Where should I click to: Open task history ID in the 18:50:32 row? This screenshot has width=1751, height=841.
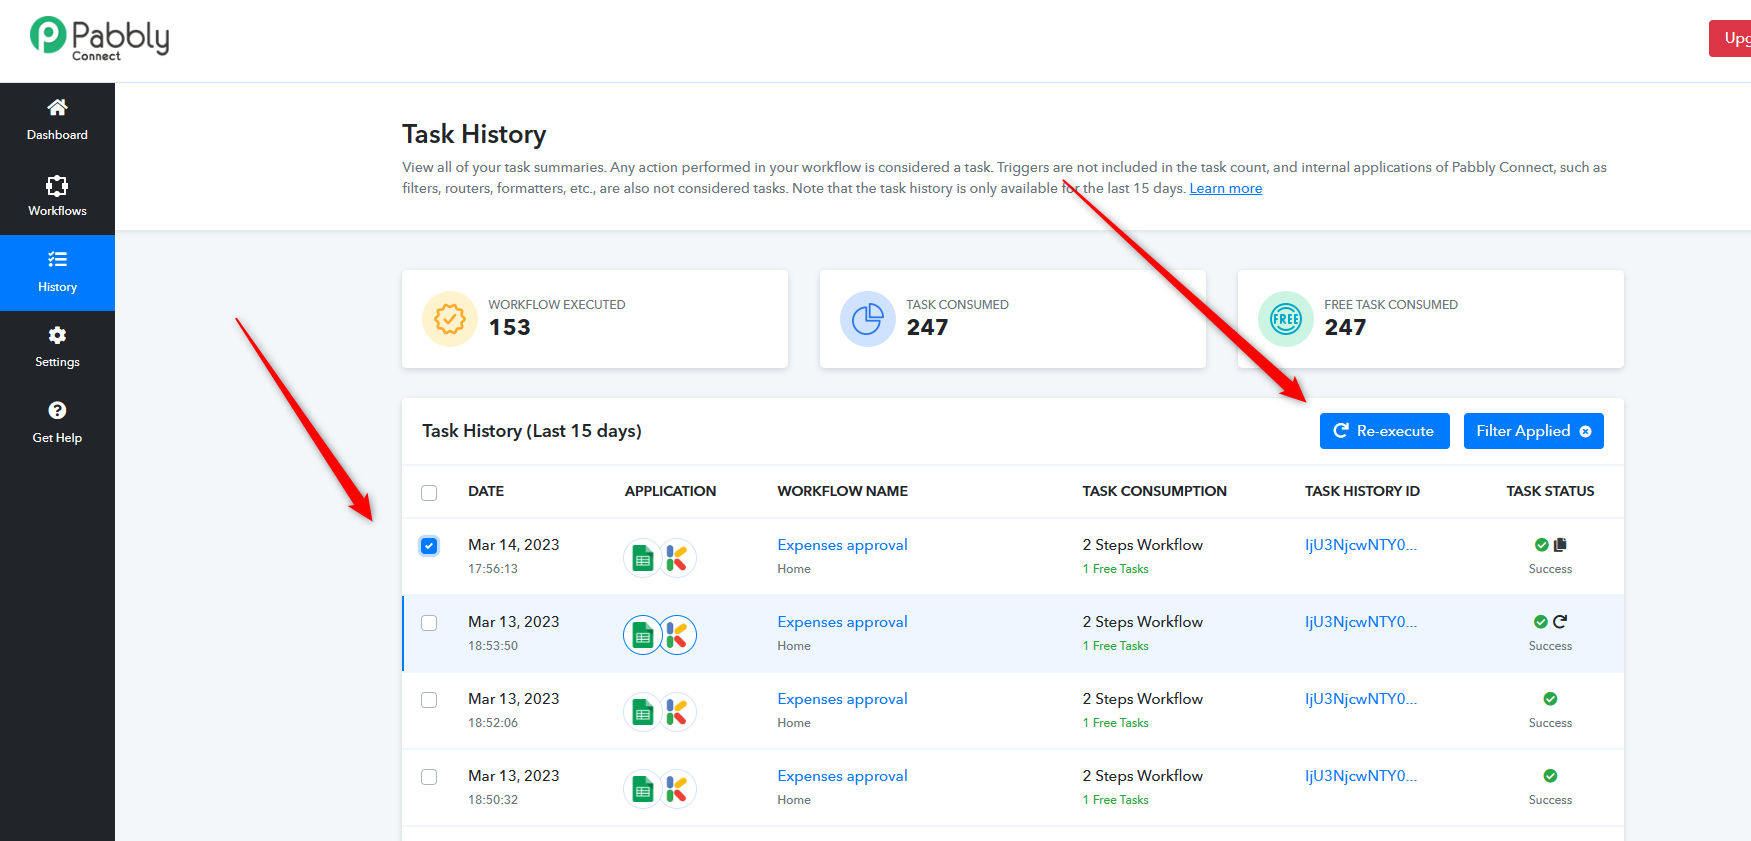coord(1361,776)
